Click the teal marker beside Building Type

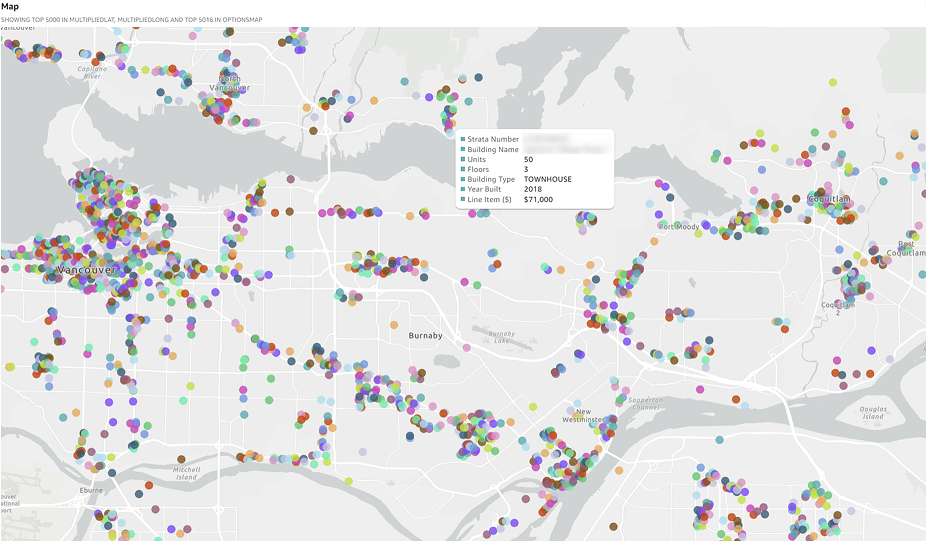[x=464, y=179]
